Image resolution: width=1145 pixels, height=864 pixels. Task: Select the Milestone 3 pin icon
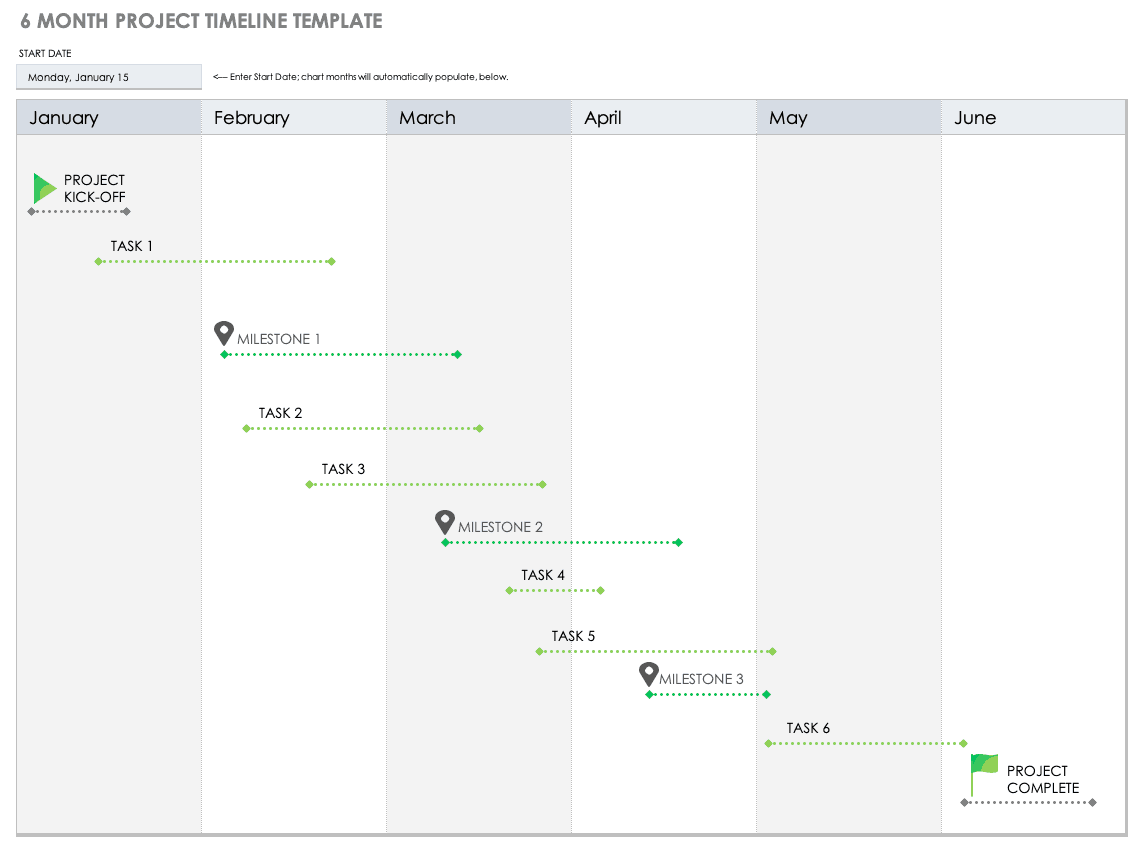click(648, 672)
